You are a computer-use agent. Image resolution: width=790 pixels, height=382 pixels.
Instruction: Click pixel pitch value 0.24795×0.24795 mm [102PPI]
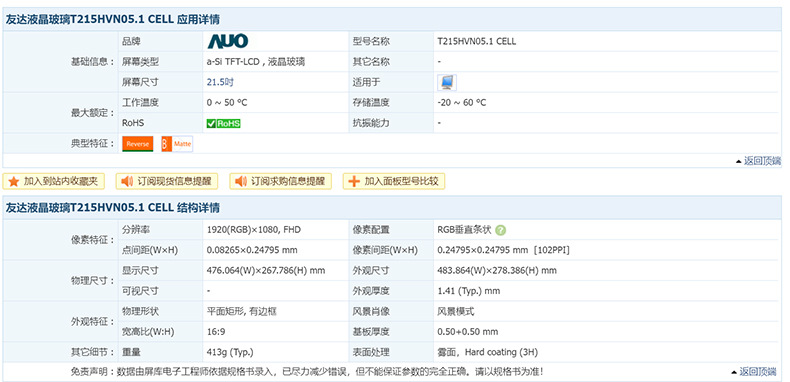(503, 250)
